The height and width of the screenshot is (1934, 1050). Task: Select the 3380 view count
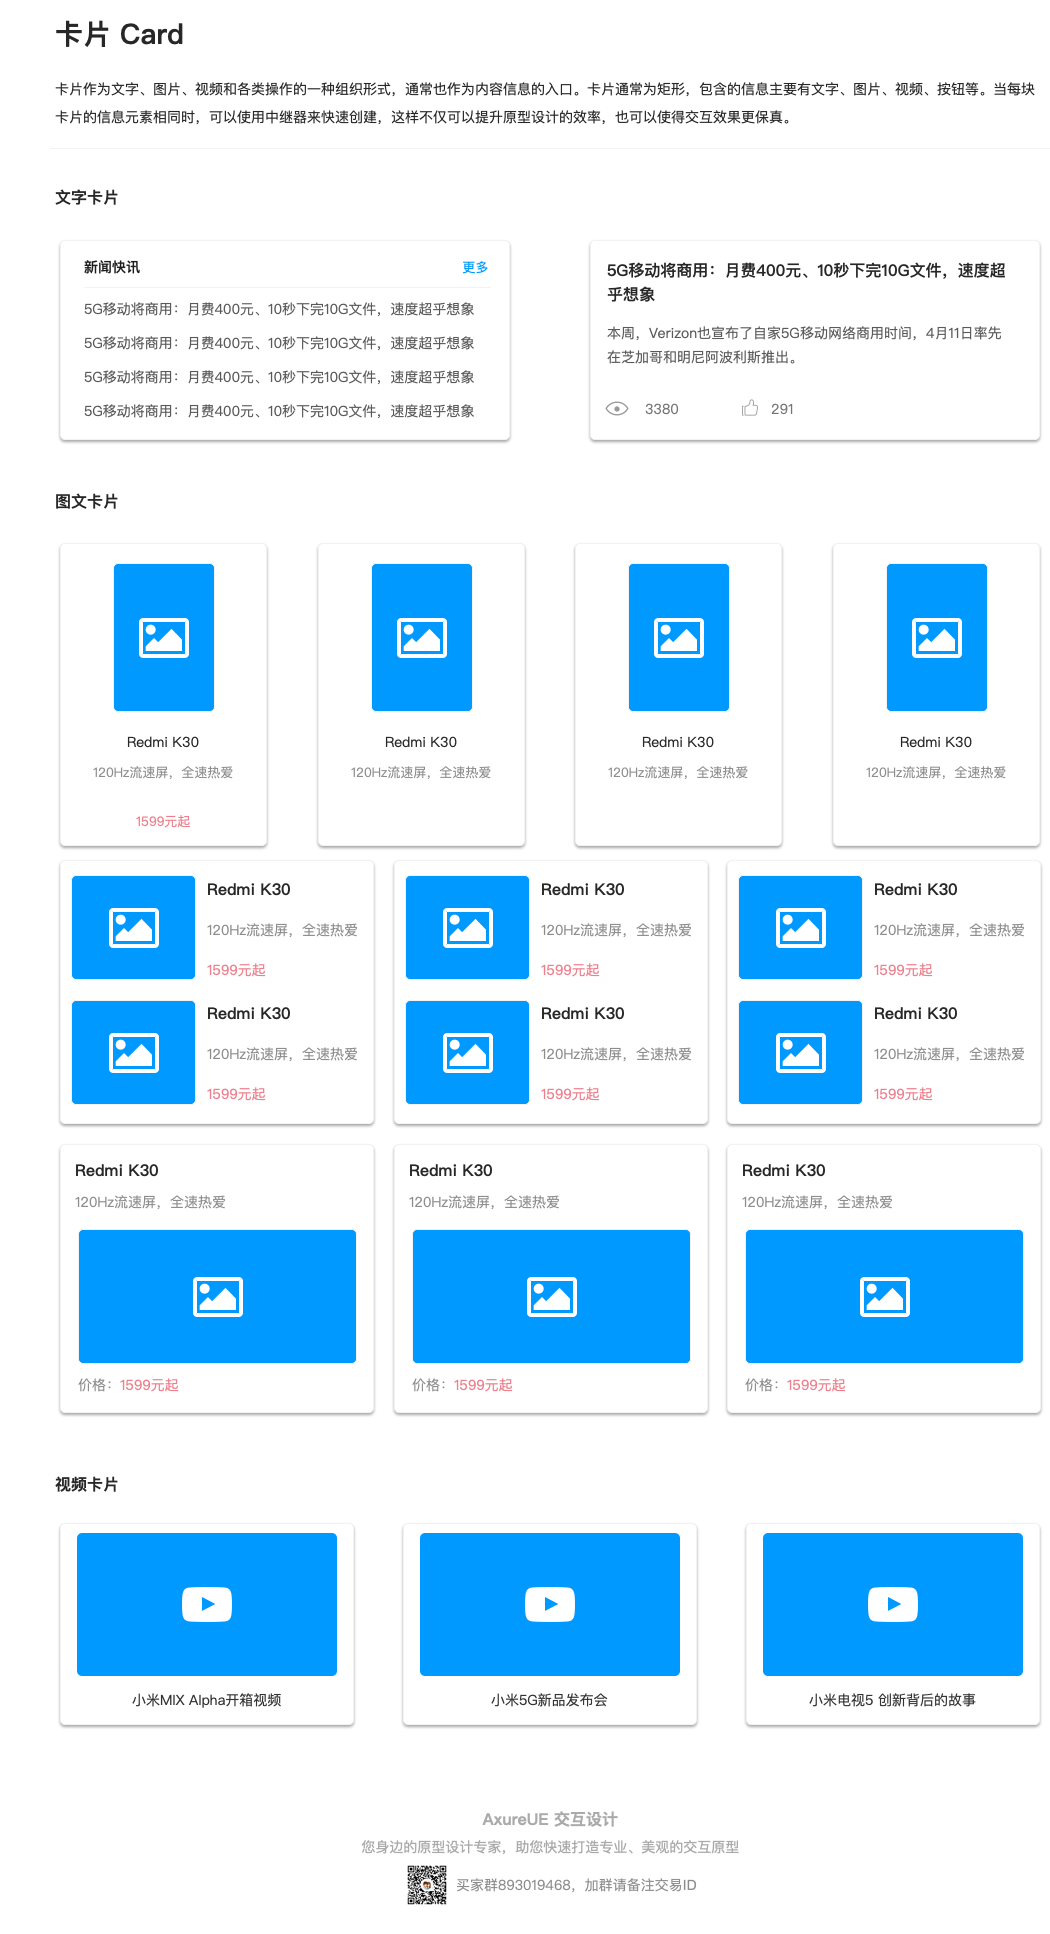662,409
